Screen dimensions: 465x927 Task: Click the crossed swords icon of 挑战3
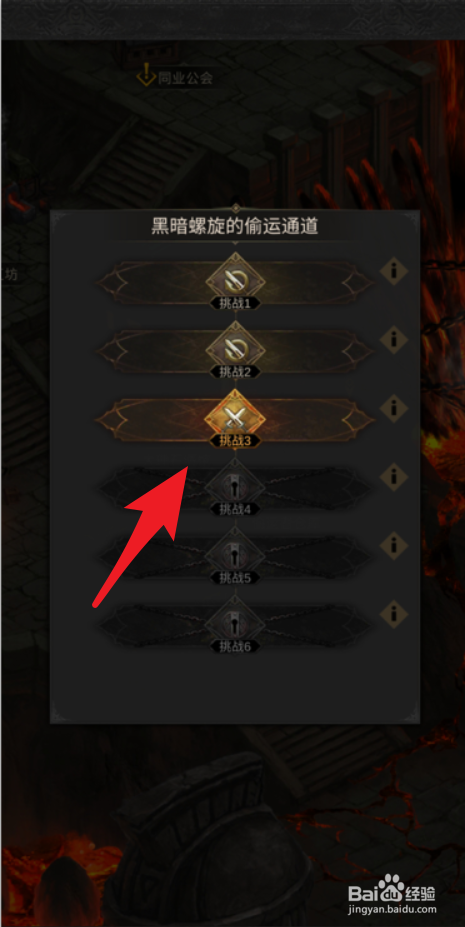point(235,419)
